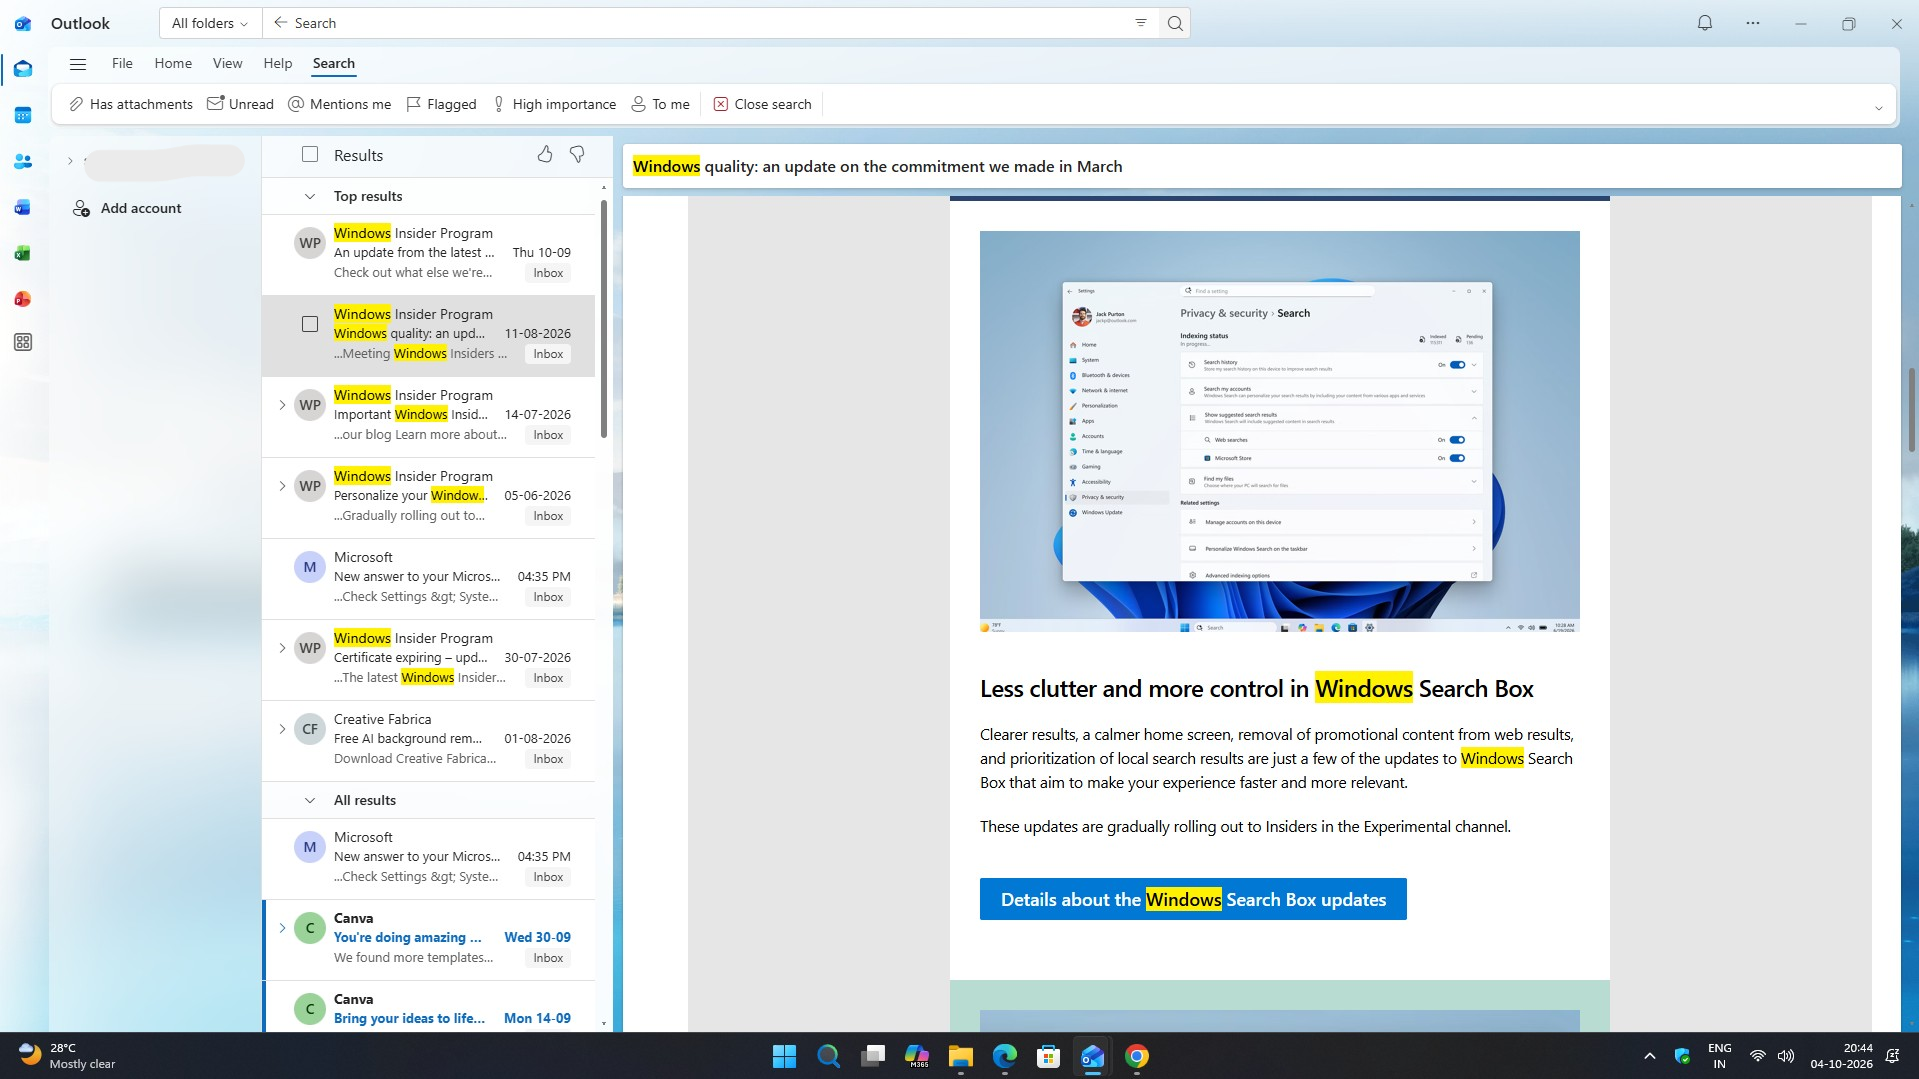Launch Excel from the left rail
This screenshot has height=1079, width=1919.
23,253
